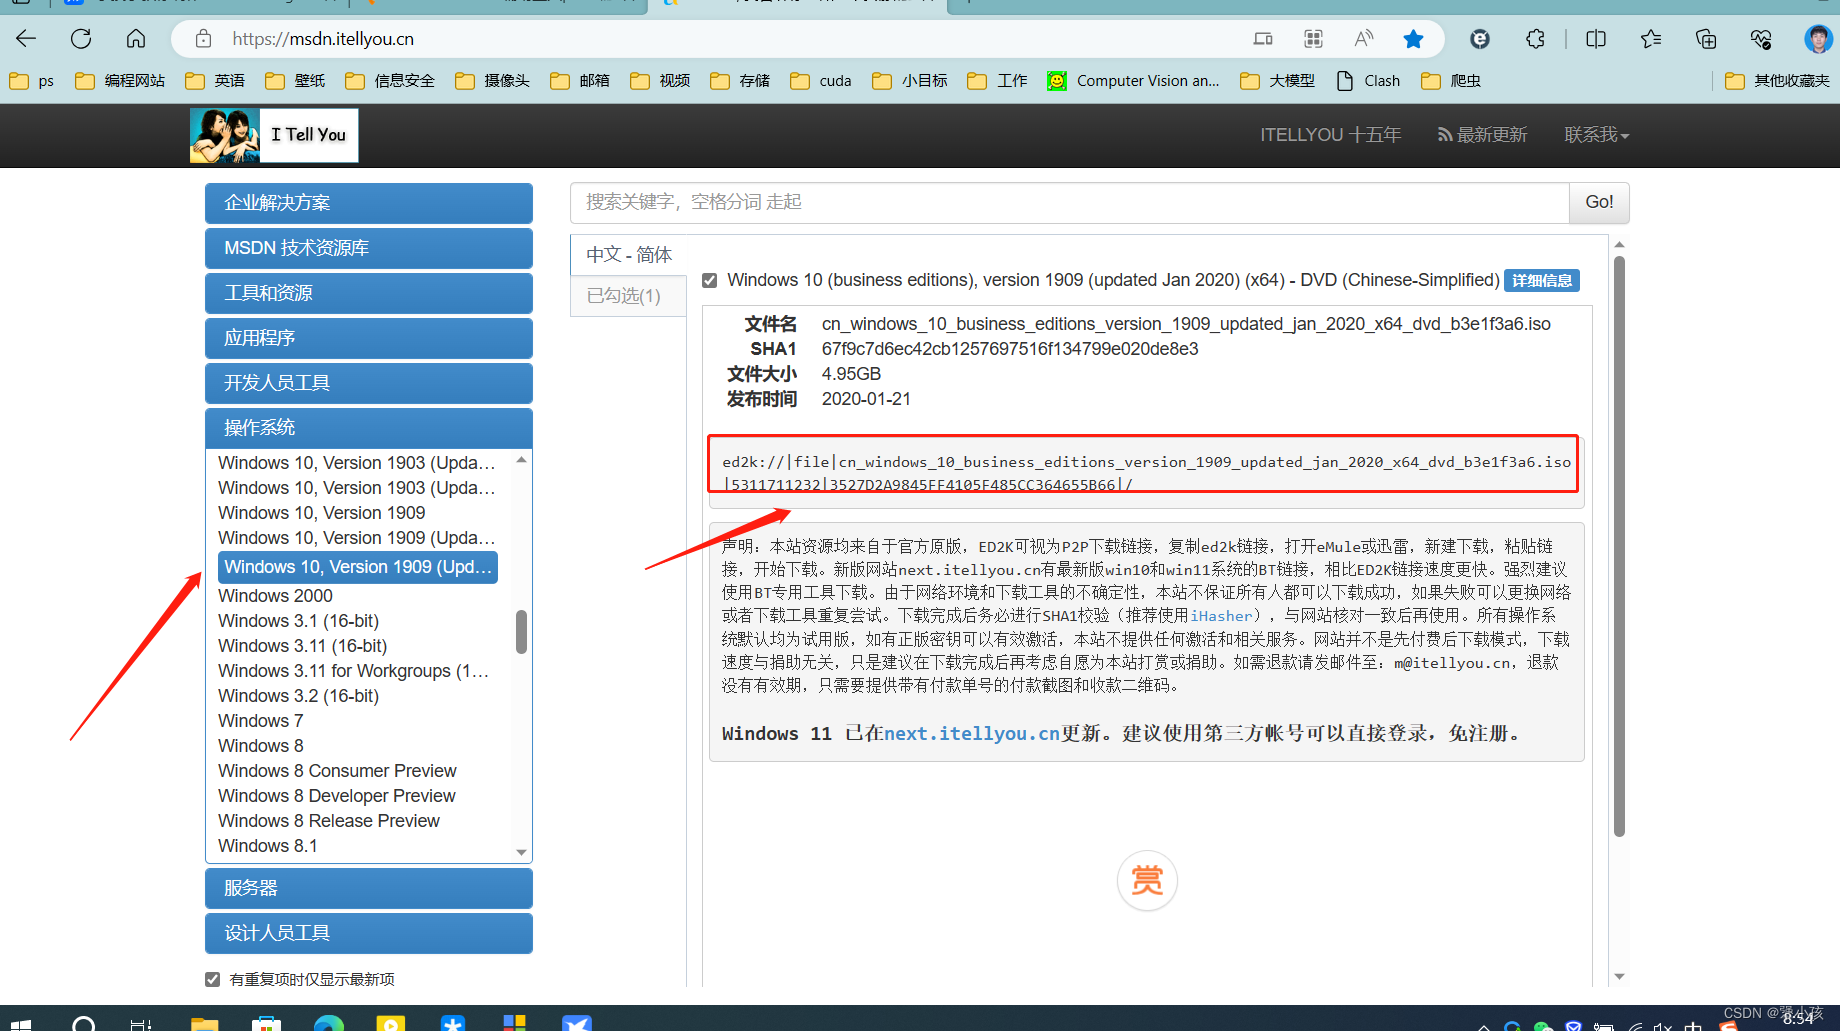Toggle the blue favorite star icon
The image size is (1840, 1031).
tap(1413, 39)
